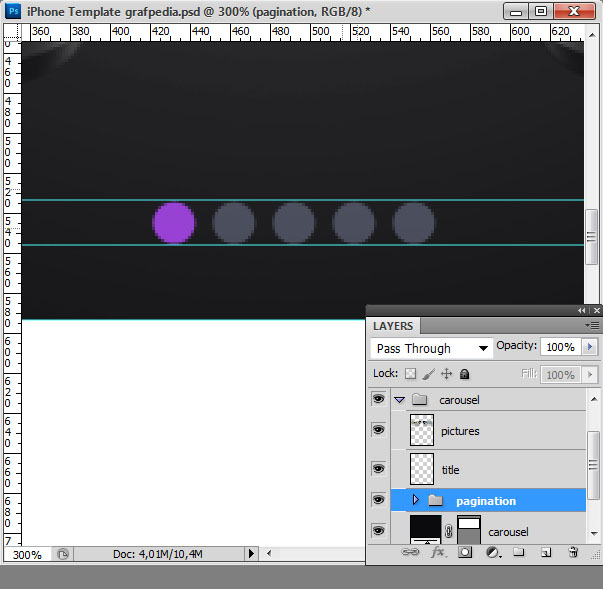This screenshot has height=589, width=603.
Task: Click the carousel vector mask thumbnail
Action: click(469, 530)
